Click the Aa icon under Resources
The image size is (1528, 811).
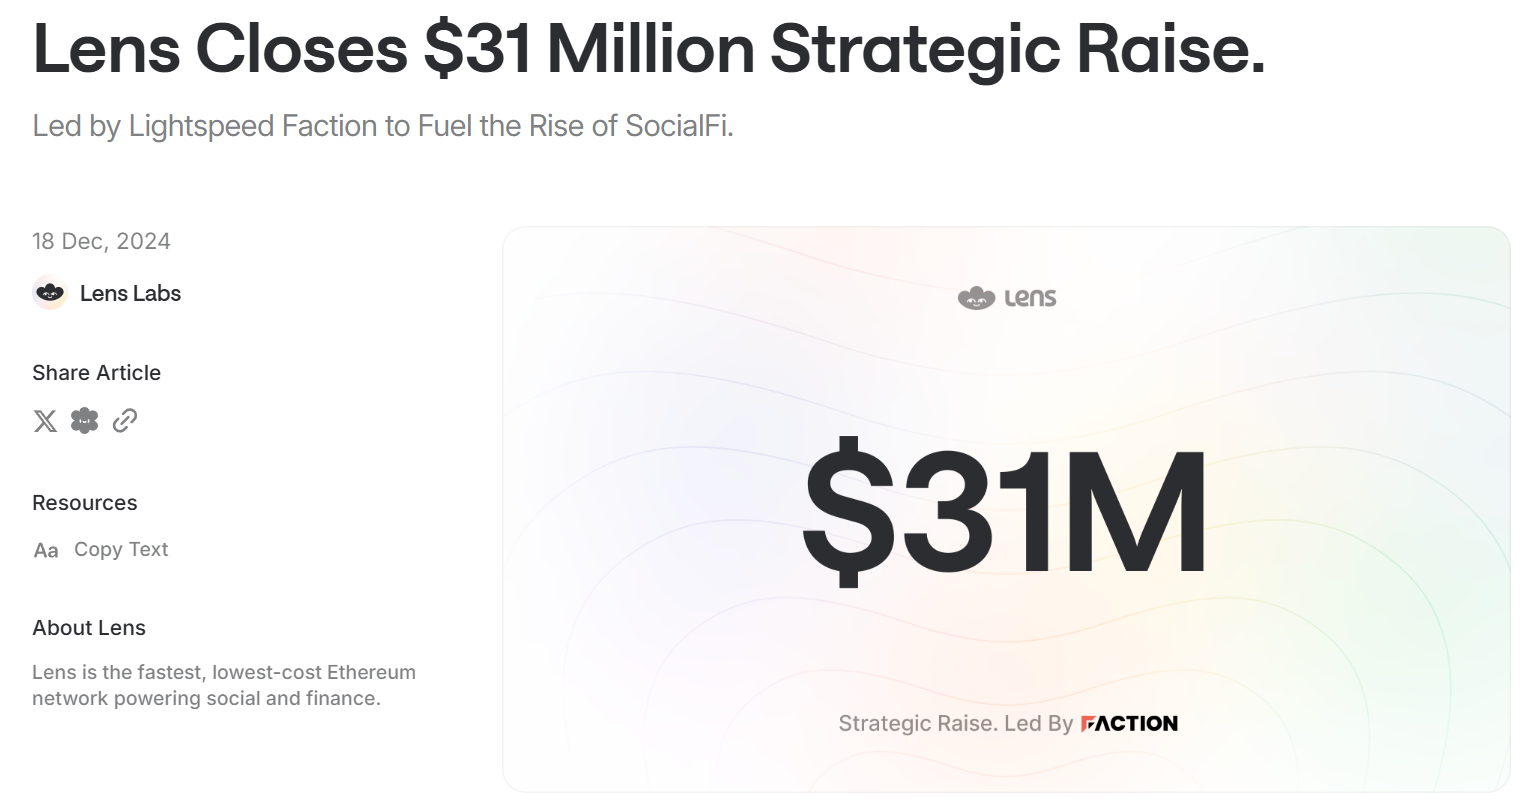click(46, 550)
